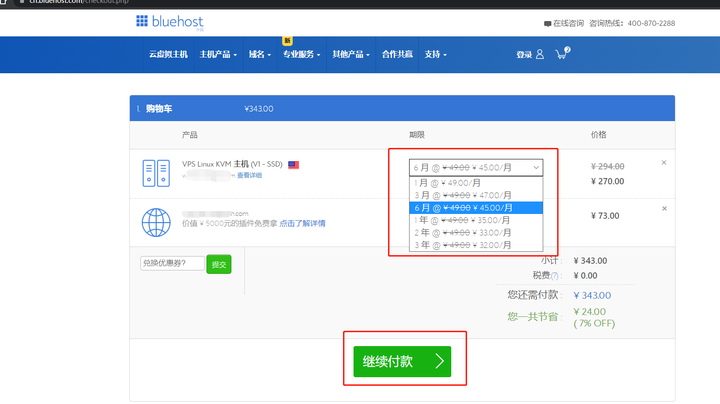The image size is (720, 404).
Task: Click the tax help question mark icon
Action: pyautogui.click(x=555, y=276)
